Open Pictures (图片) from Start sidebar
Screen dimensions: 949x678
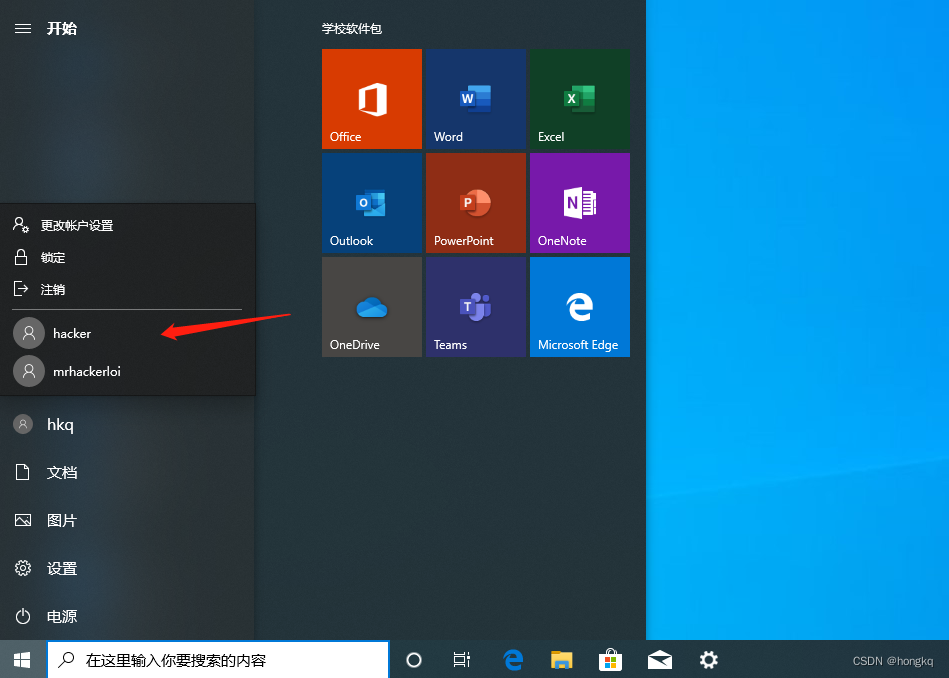point(128,520)
